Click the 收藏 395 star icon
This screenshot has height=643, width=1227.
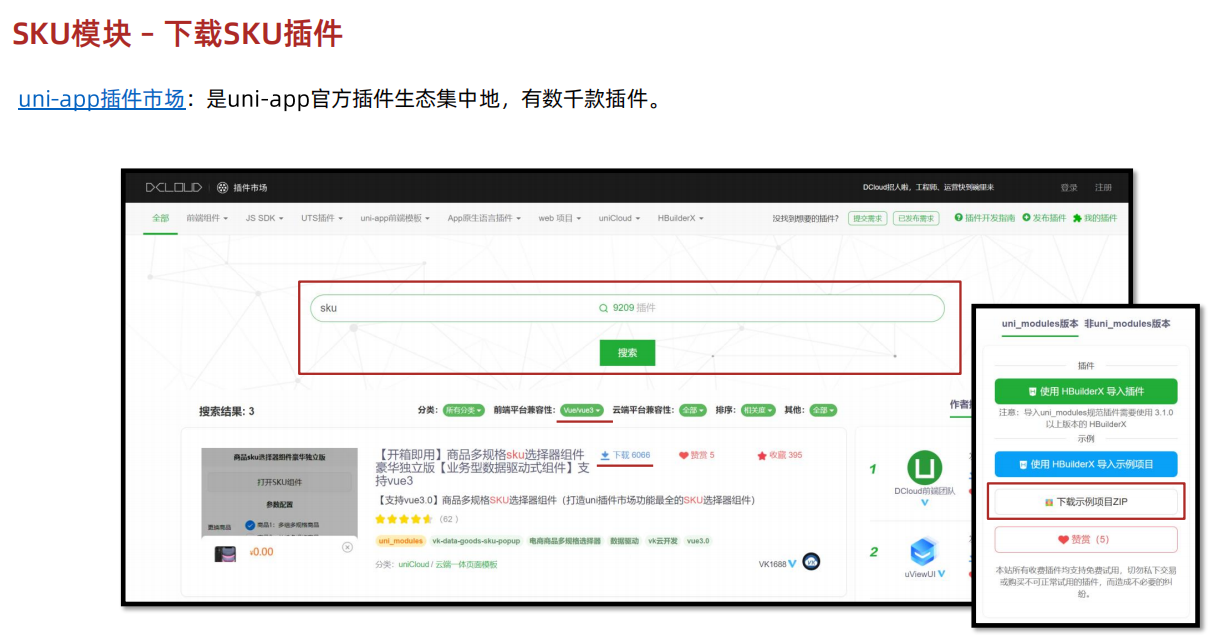tap(761, 455)
